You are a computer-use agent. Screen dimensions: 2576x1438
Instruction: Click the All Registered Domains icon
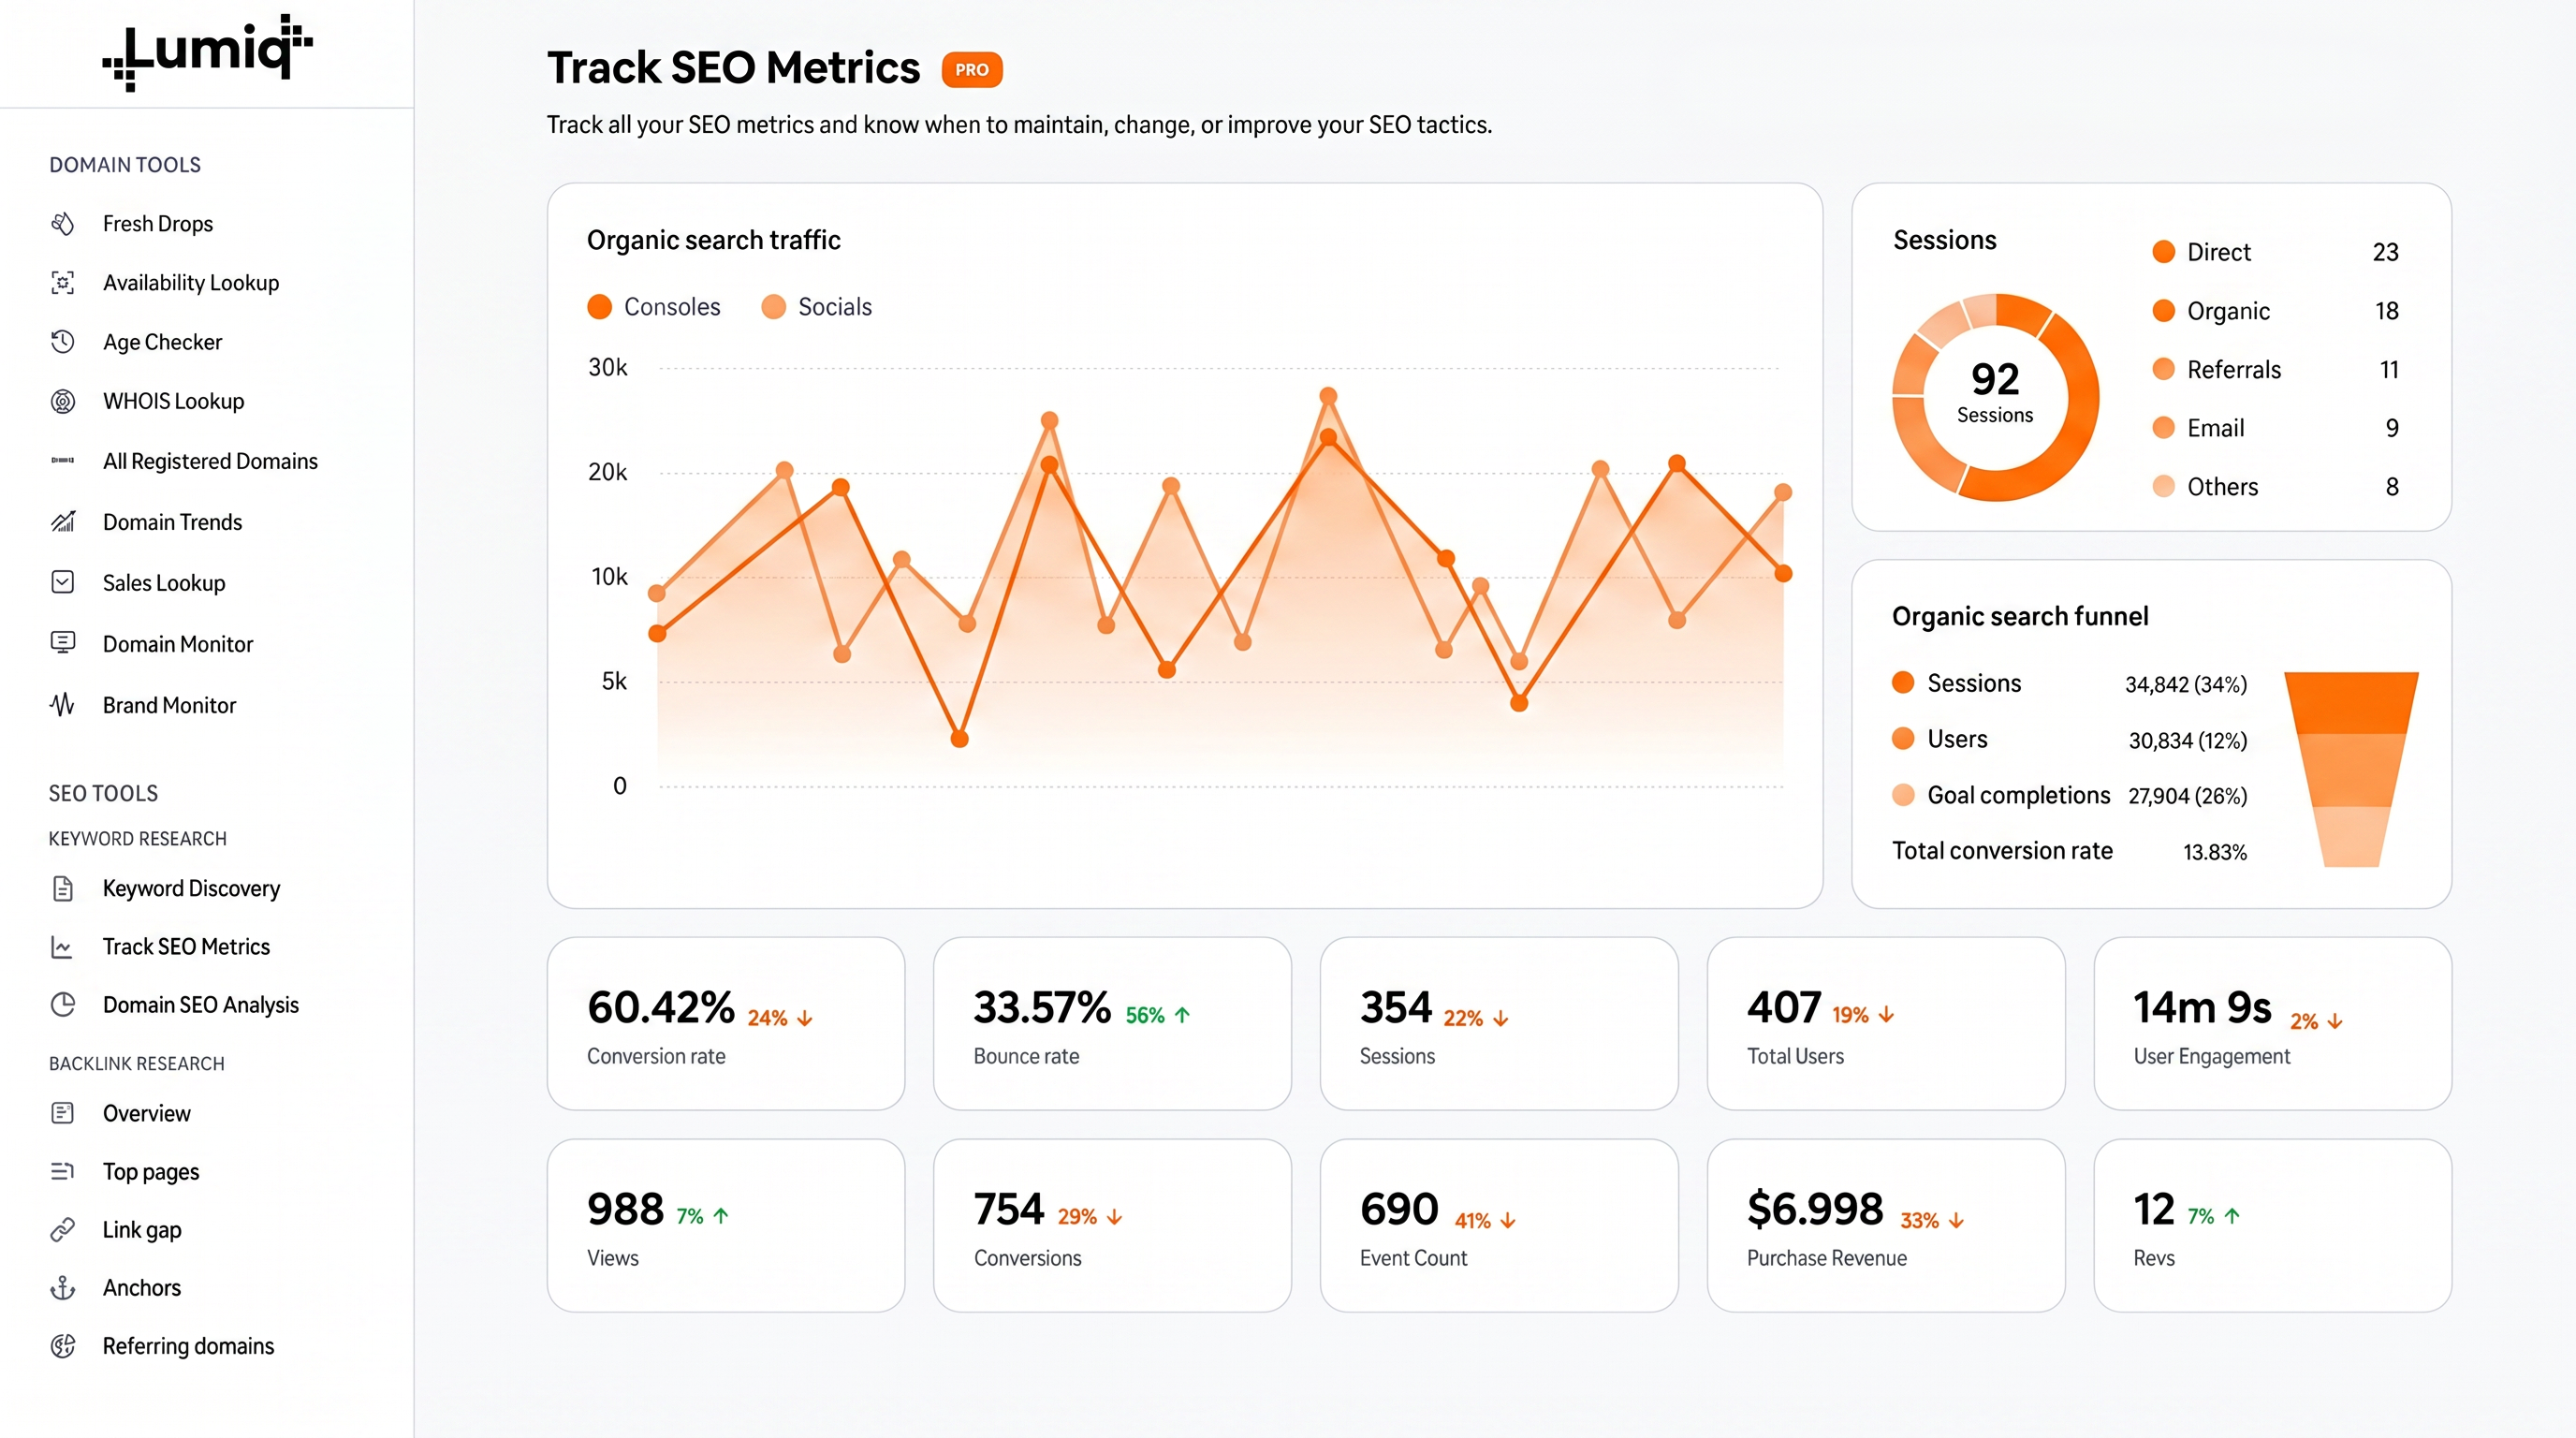tap(63, 461)
